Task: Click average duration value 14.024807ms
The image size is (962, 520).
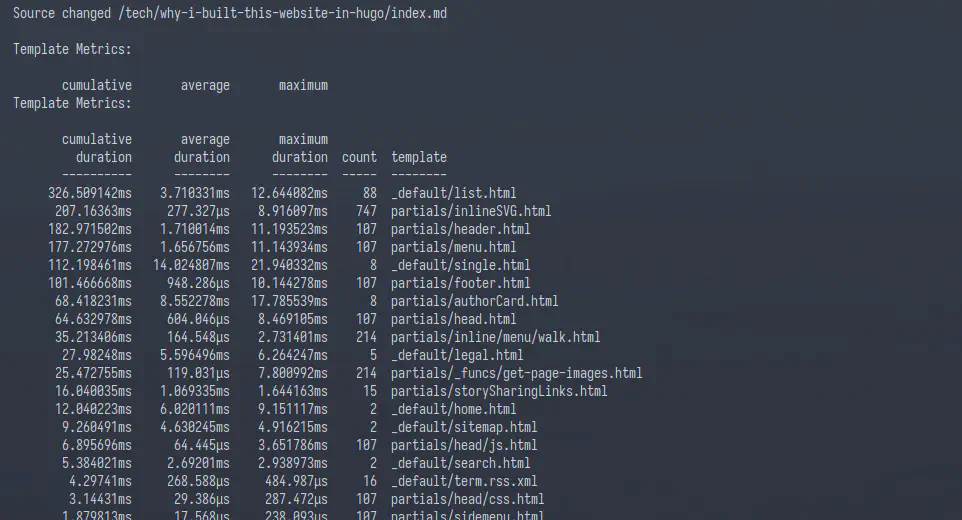Action: (191, 265)
